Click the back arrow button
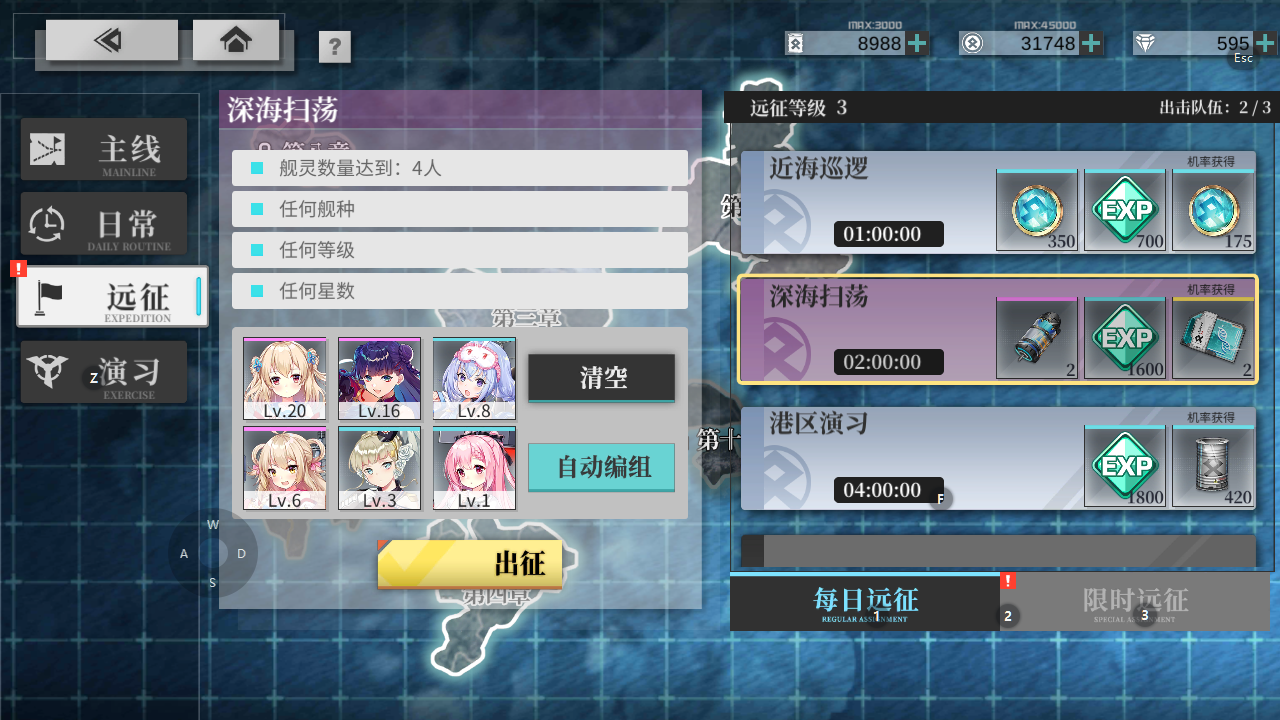 [x=111, y=40]
